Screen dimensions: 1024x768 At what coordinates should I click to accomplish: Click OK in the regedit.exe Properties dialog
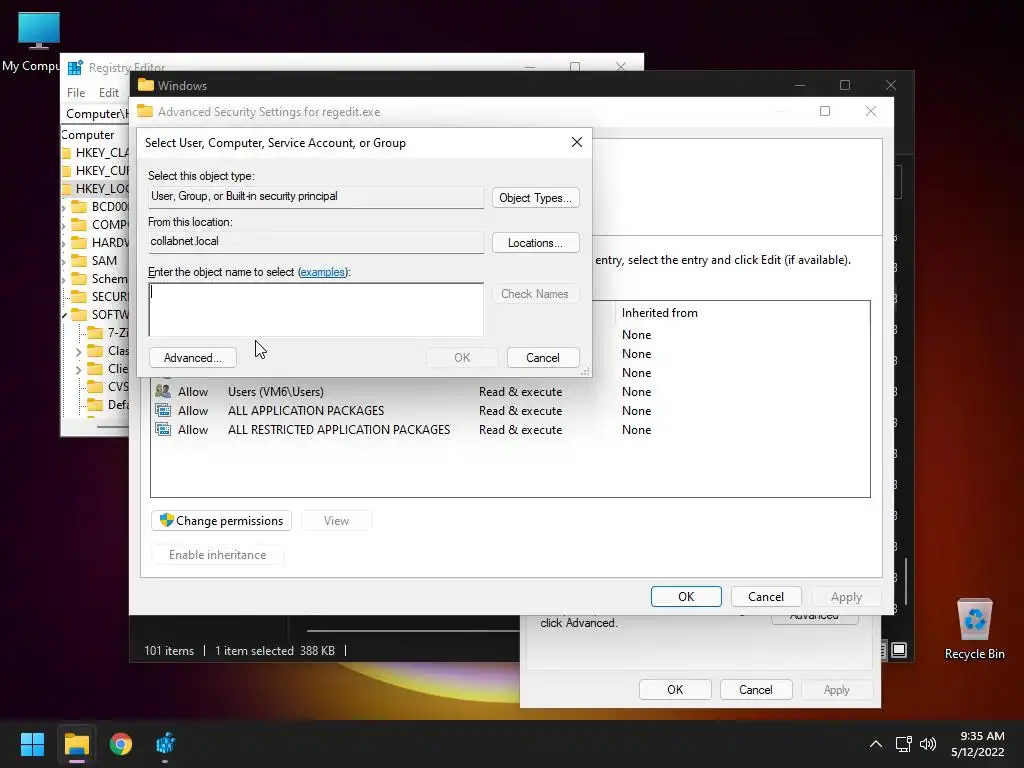click(675, 690)
